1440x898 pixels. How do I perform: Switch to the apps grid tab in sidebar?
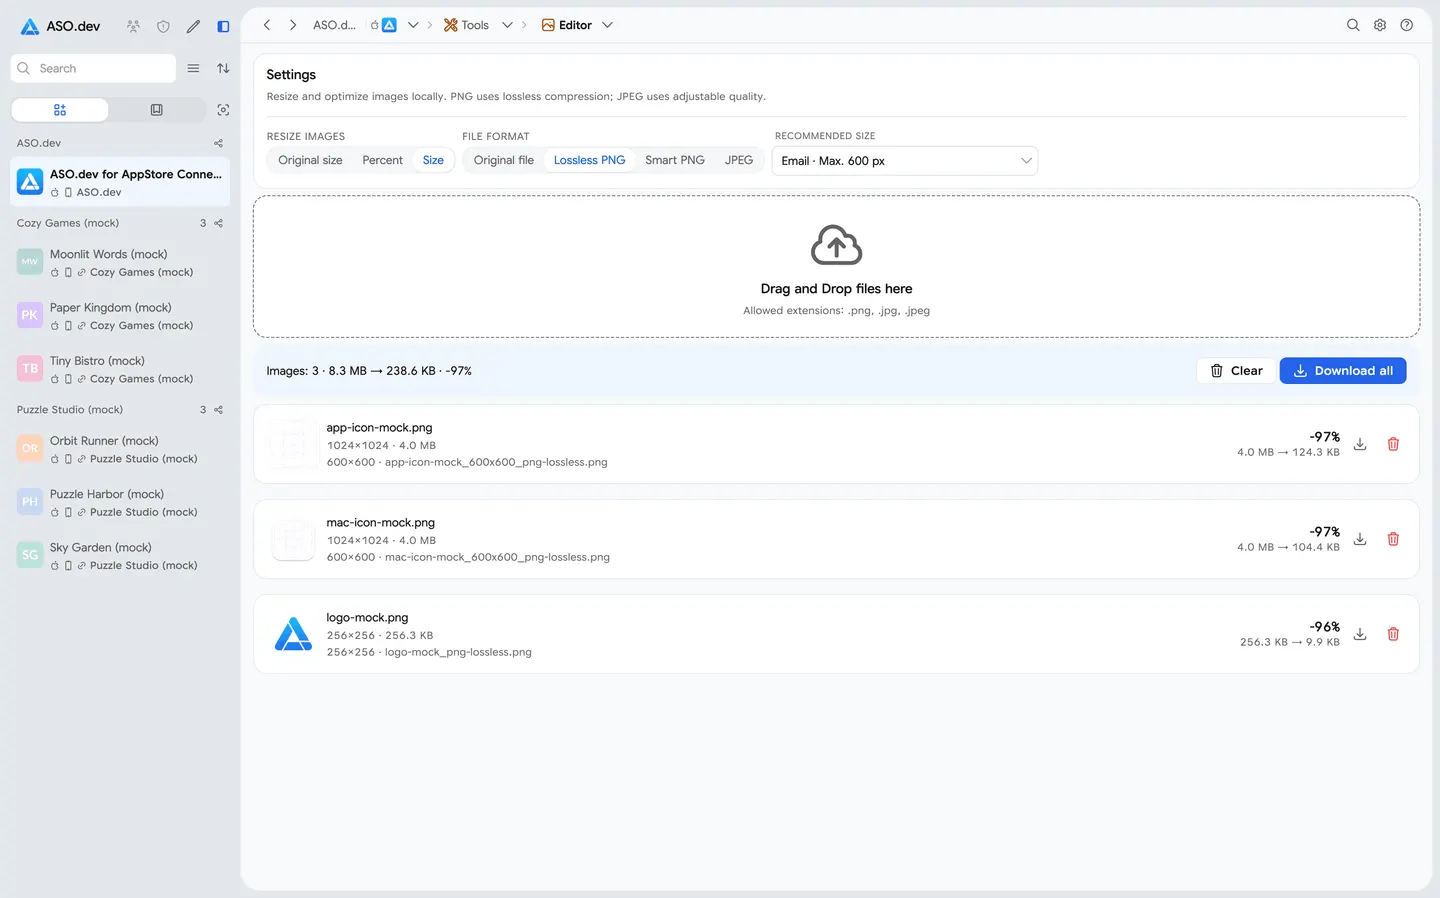pyautogui.click(x=60, y=110)
